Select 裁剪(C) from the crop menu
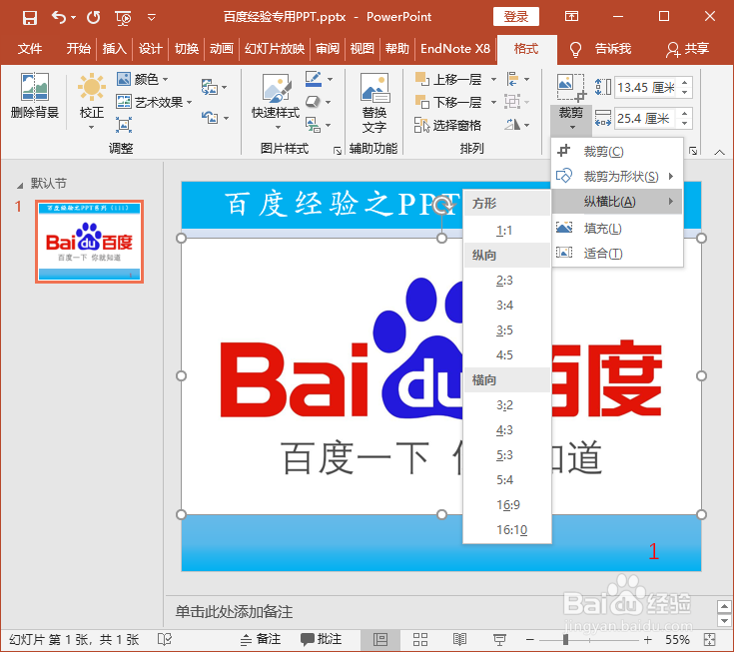The width and height of the screenshot is (734, 652). tap(617, 151)
